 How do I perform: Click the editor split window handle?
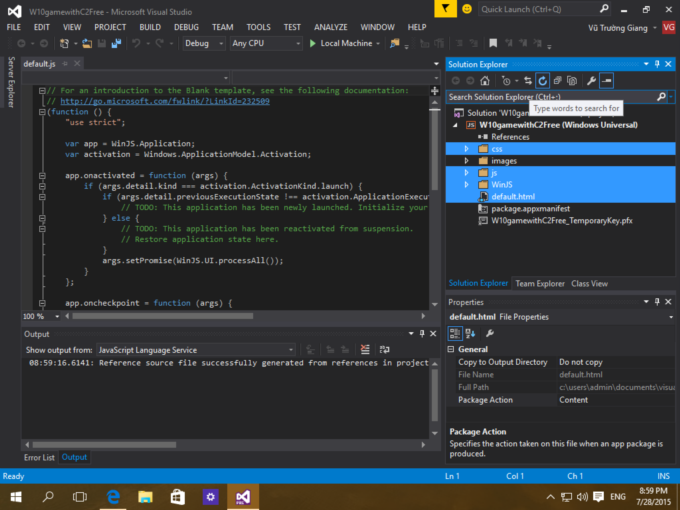coord(435,91)
